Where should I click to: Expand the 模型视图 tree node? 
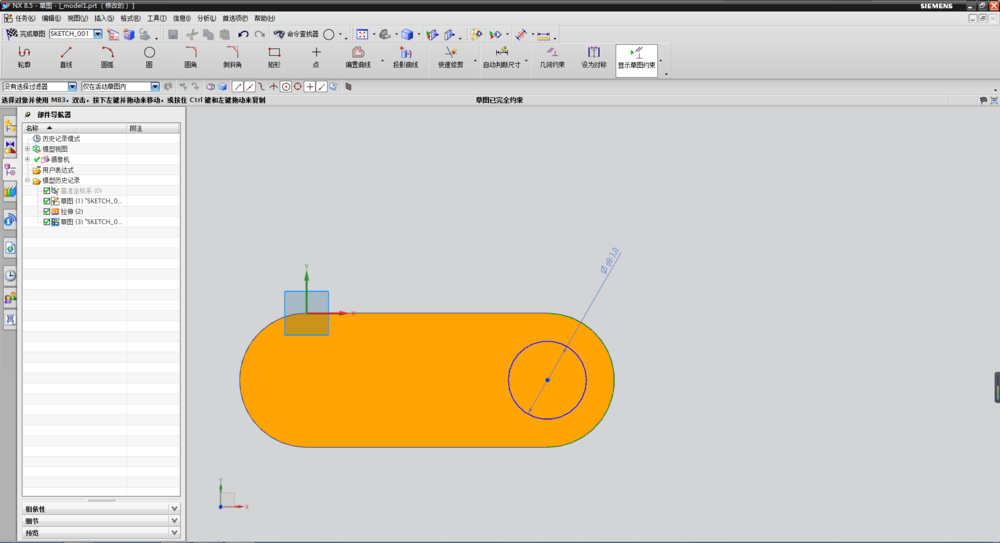28,149
